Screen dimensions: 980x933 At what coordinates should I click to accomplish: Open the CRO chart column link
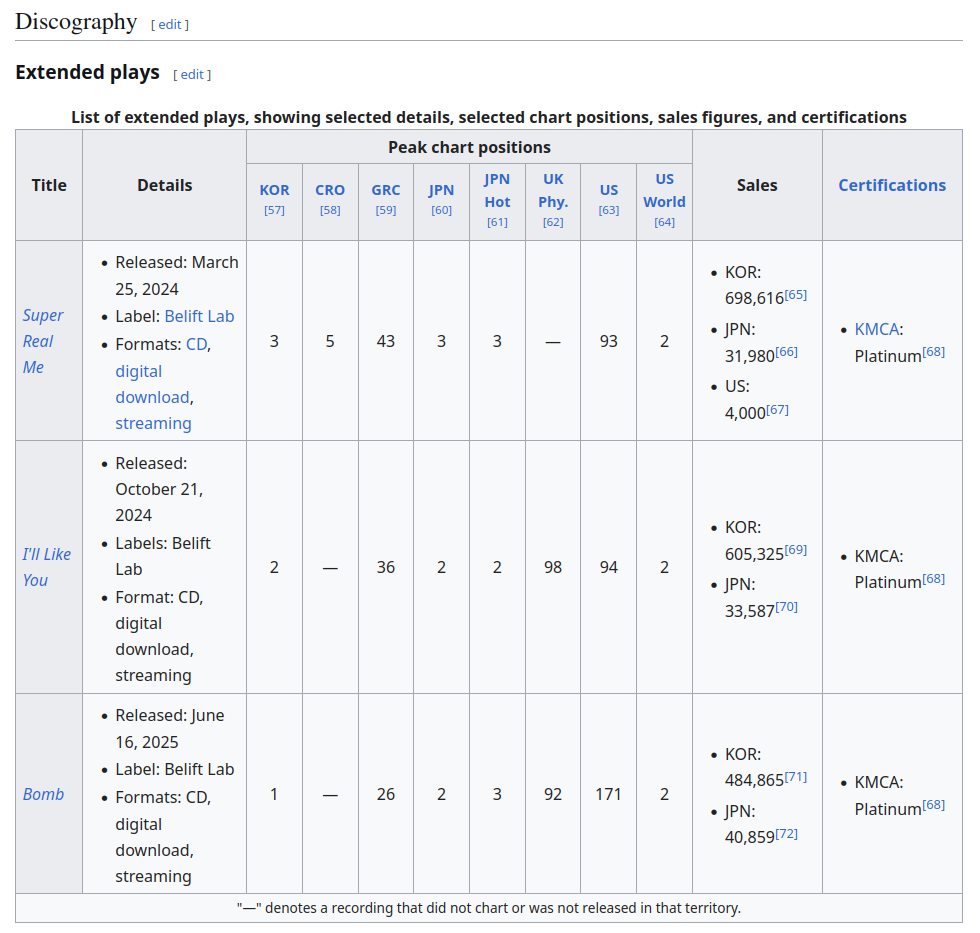330,190
